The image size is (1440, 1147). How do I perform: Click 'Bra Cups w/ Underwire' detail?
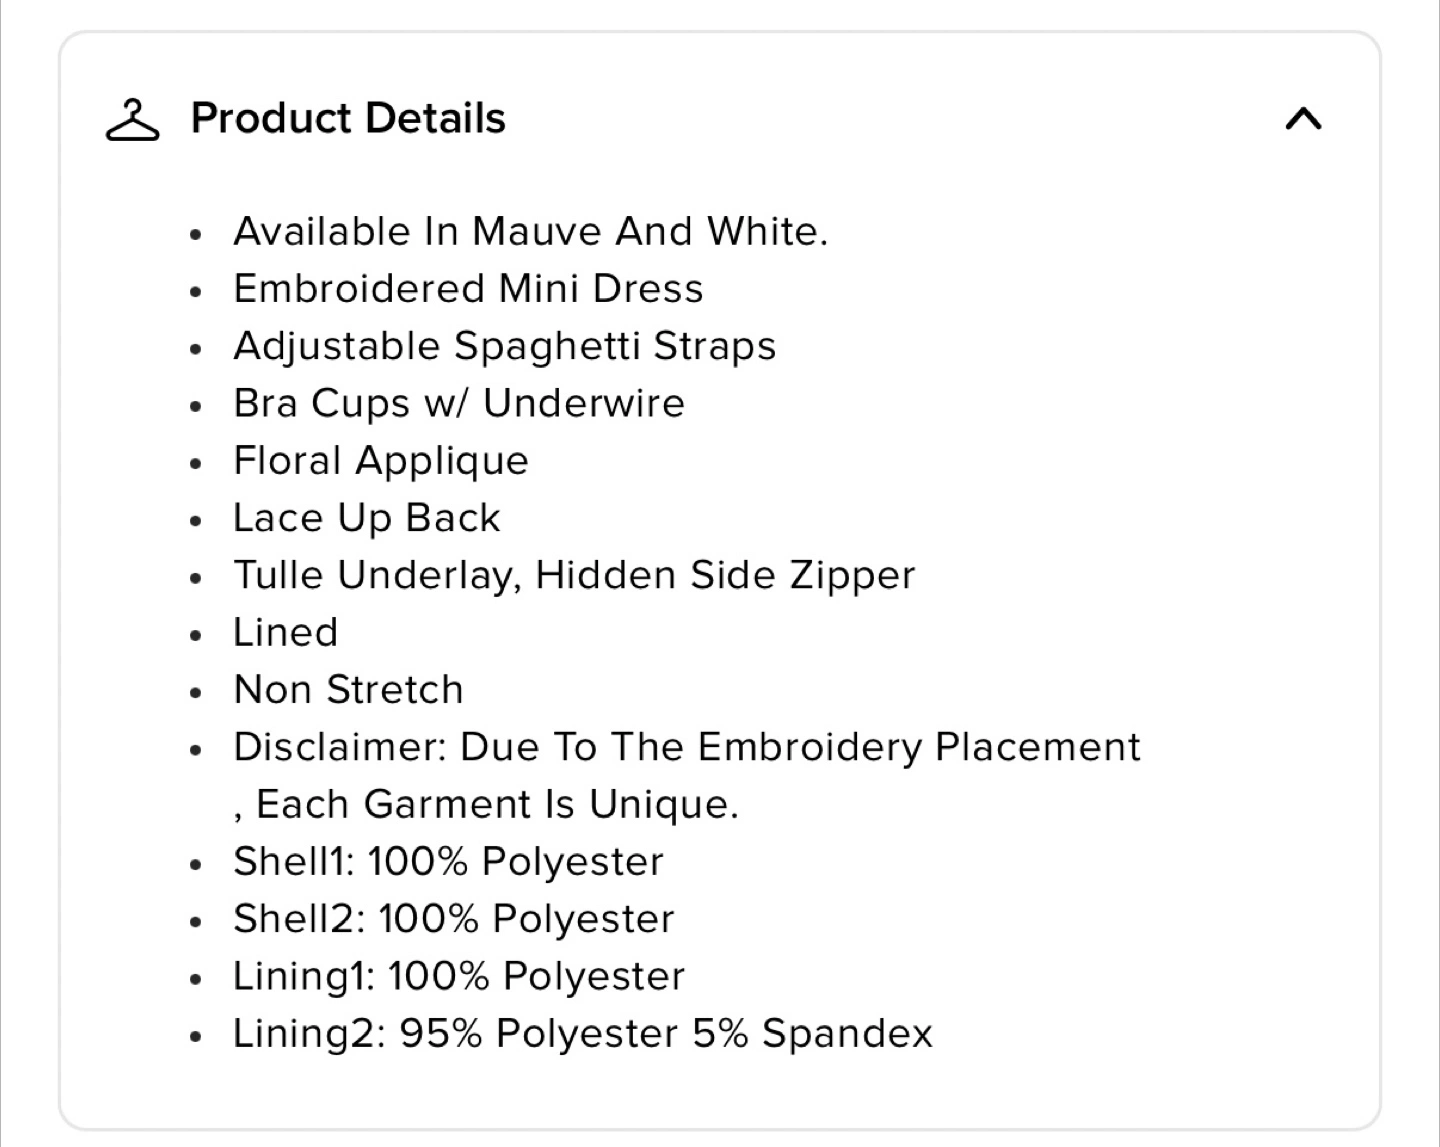459,403
